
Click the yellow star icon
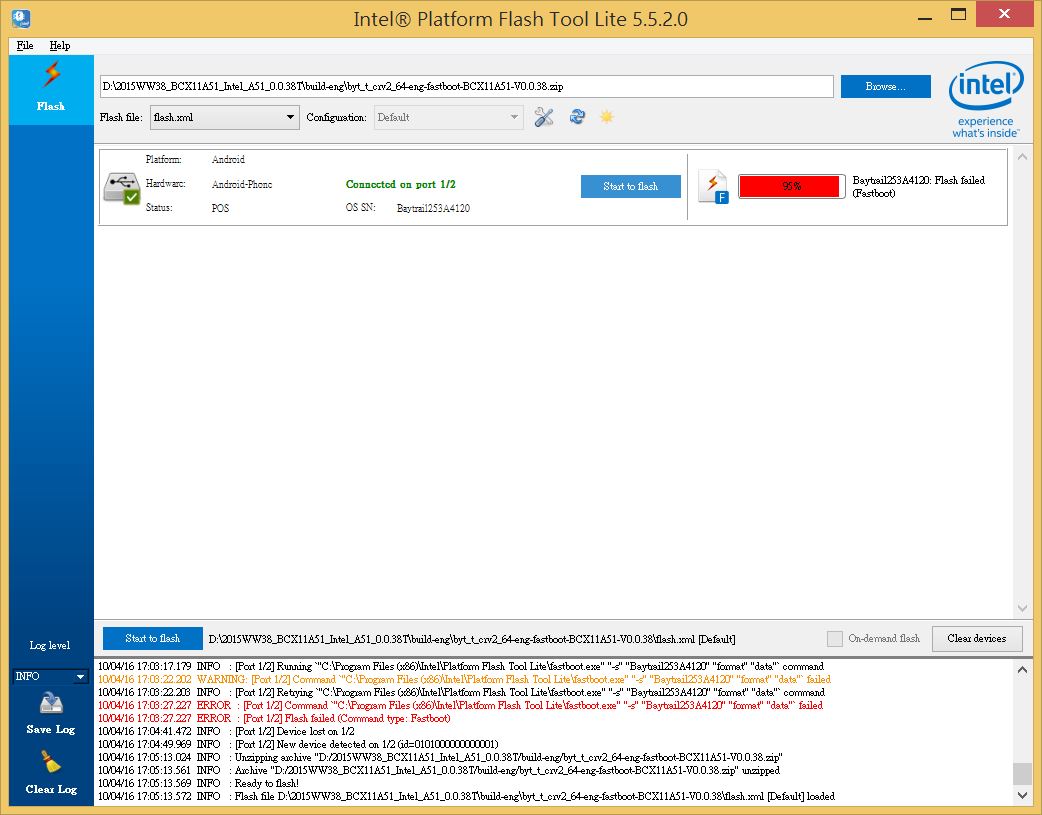[606, 118]
